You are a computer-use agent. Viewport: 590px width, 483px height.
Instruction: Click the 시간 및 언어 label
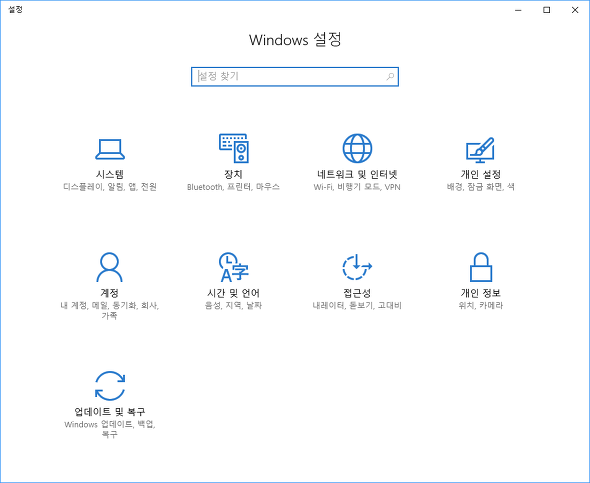(x=233, y=293)
